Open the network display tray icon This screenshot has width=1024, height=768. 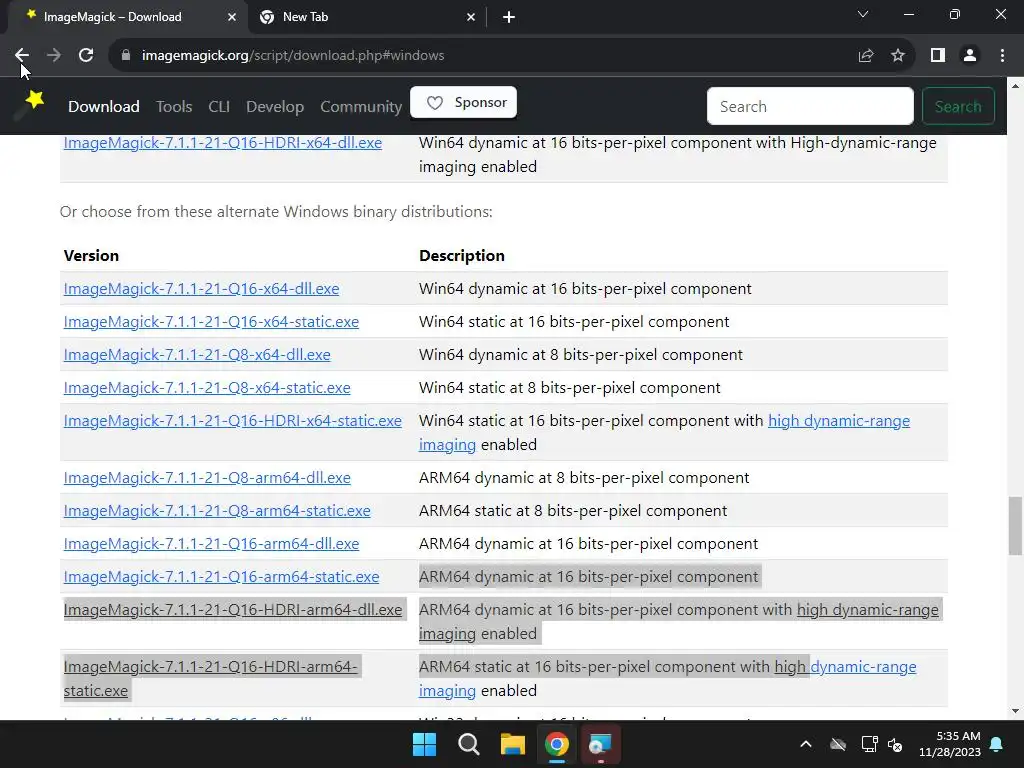click(x=869, y=744)
